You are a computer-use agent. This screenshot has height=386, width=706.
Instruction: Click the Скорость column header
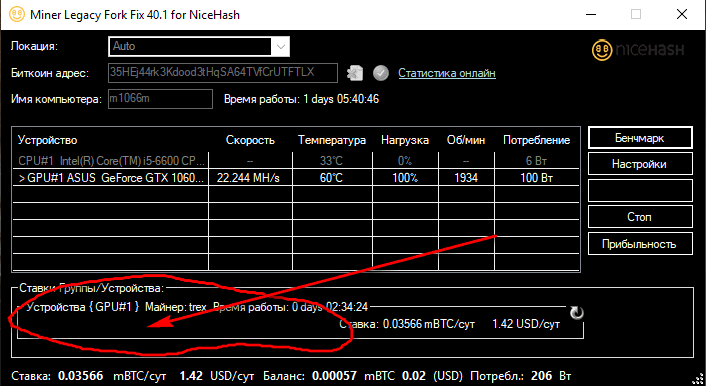(250, 140)
